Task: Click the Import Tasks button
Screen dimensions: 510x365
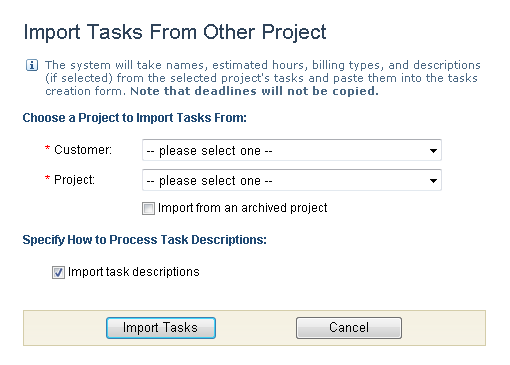Action: [161, 328]
